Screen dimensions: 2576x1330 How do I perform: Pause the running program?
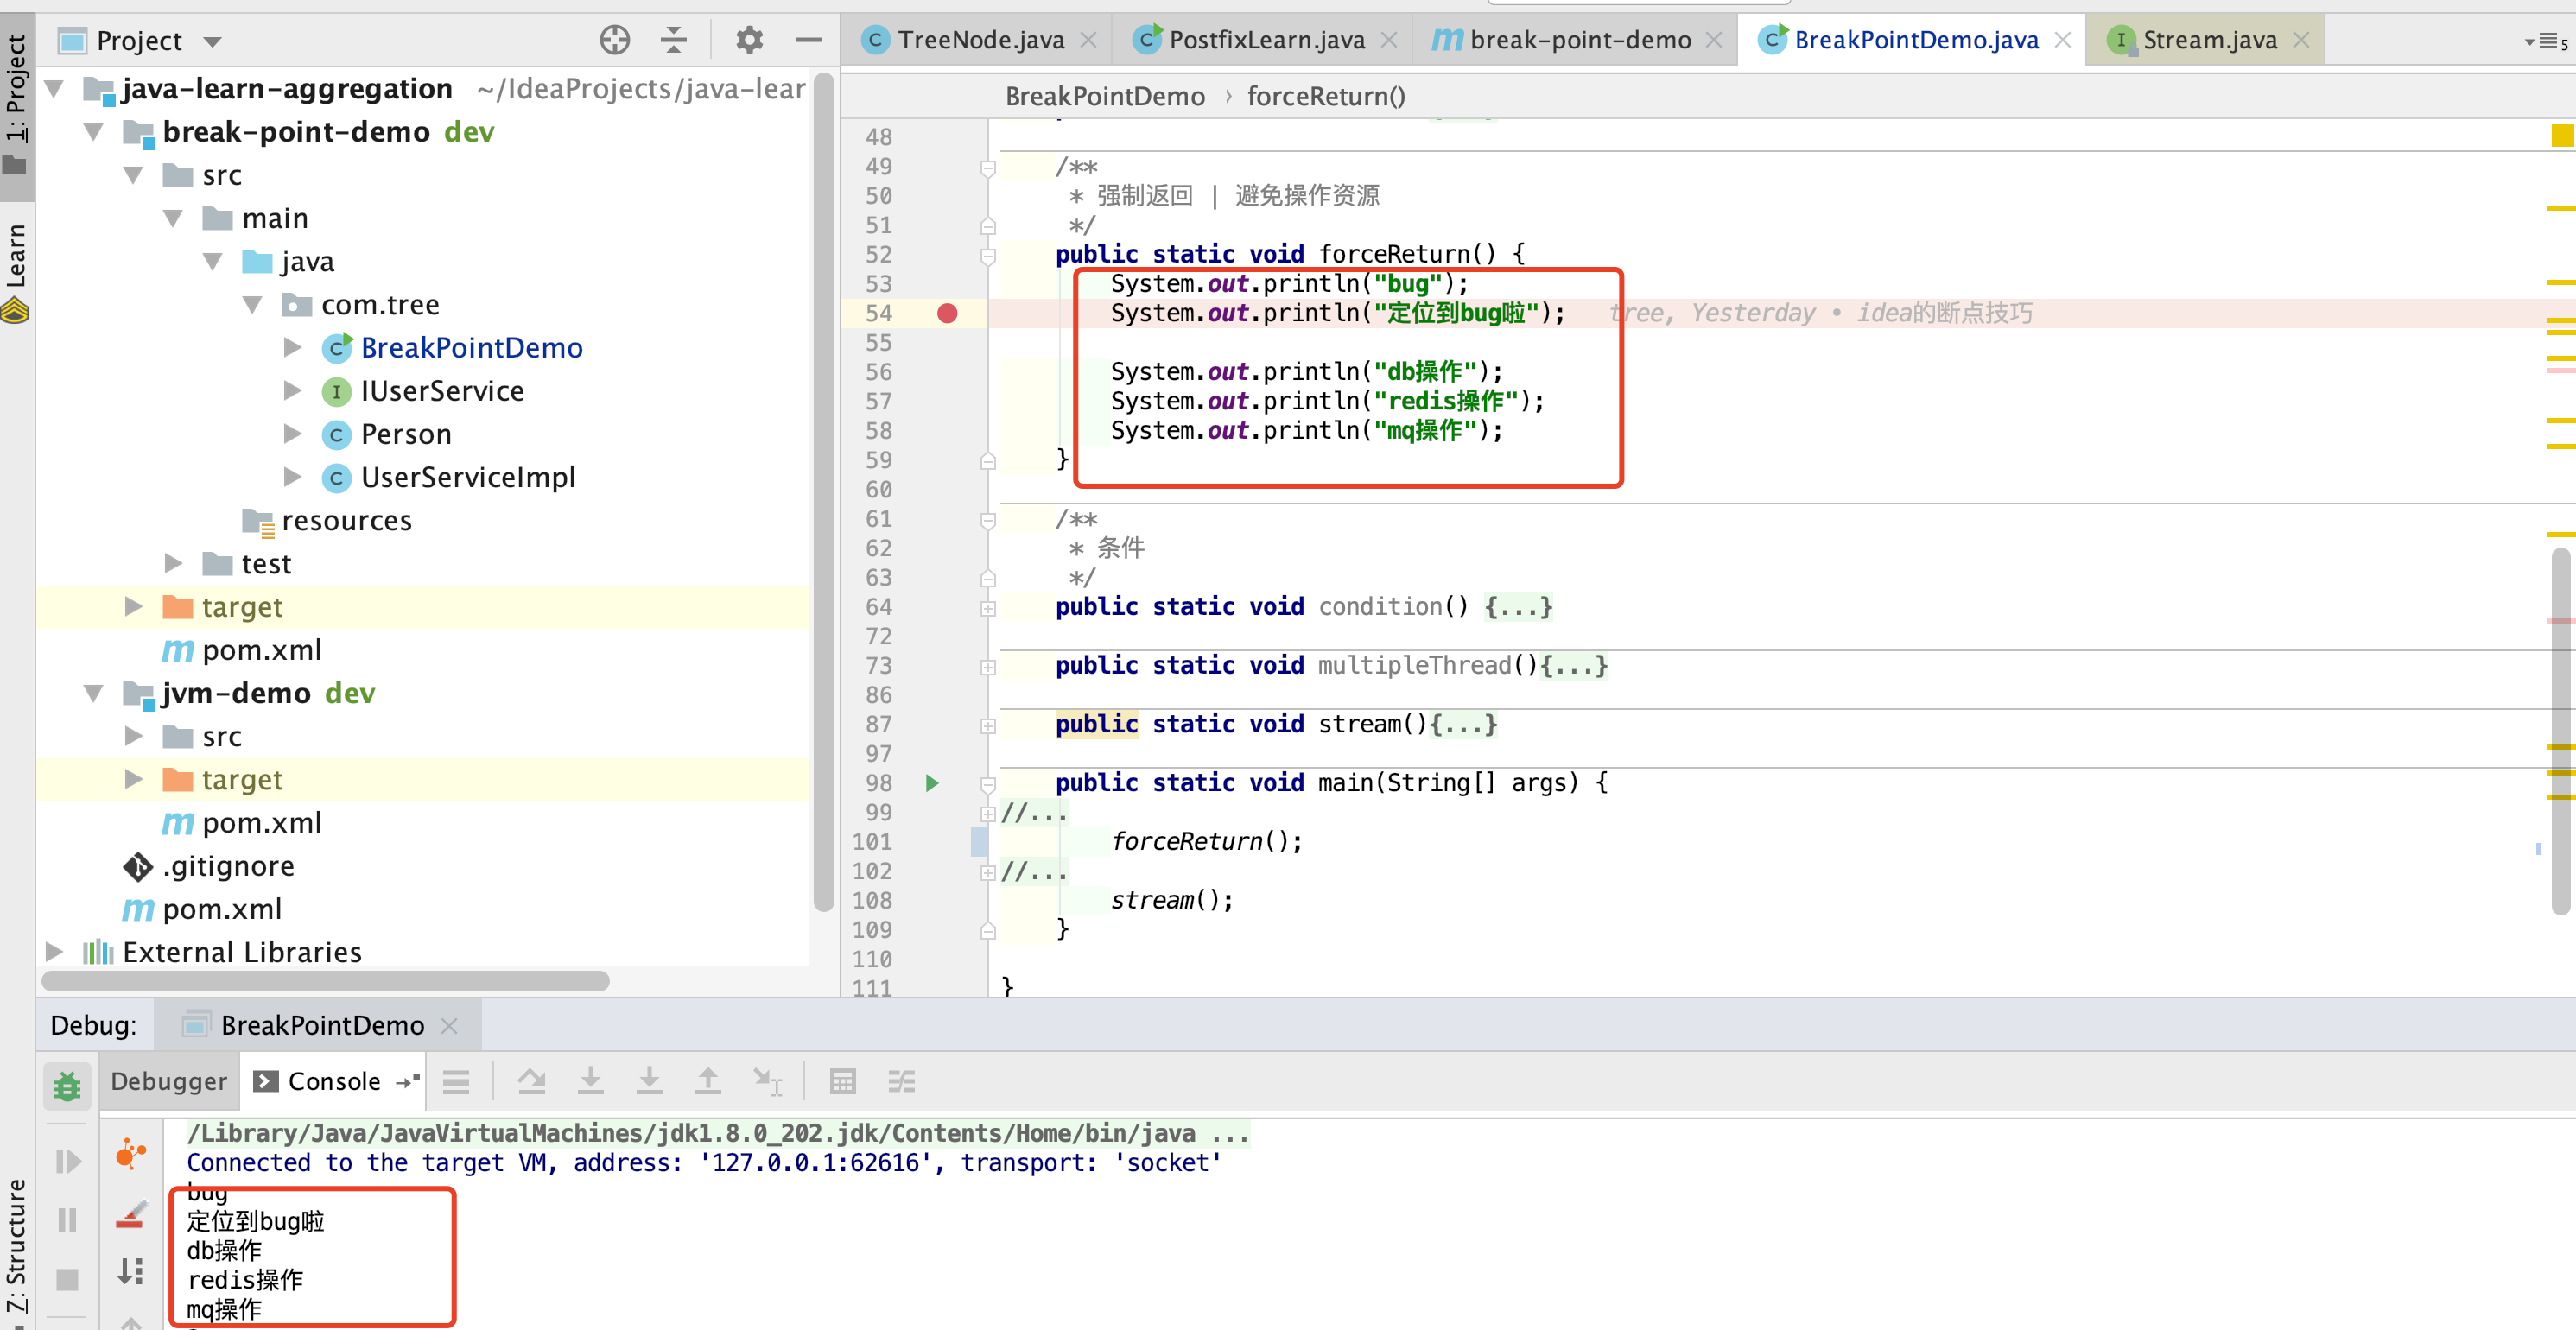(67, 1219)
